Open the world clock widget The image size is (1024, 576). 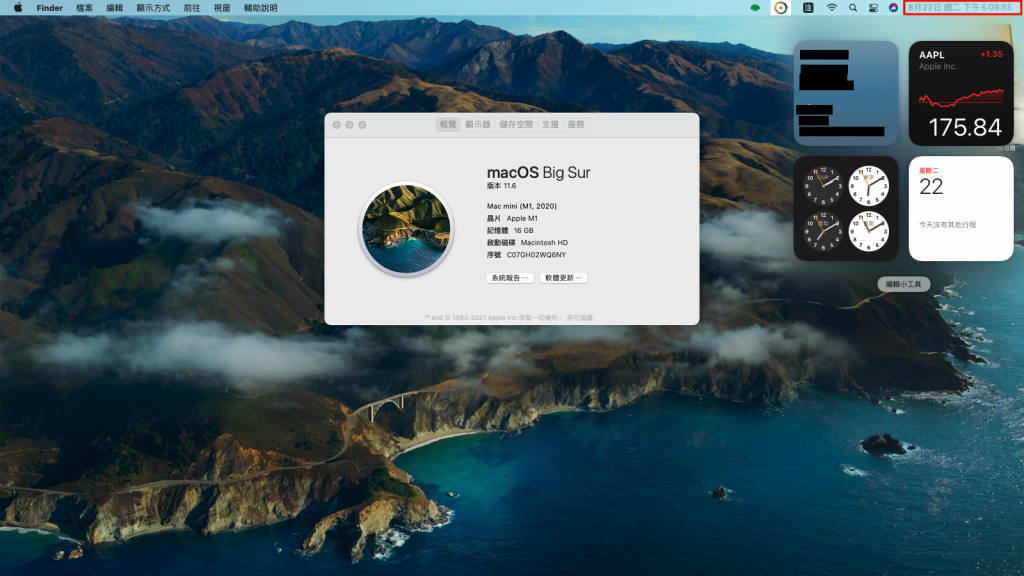click(846, 208)
